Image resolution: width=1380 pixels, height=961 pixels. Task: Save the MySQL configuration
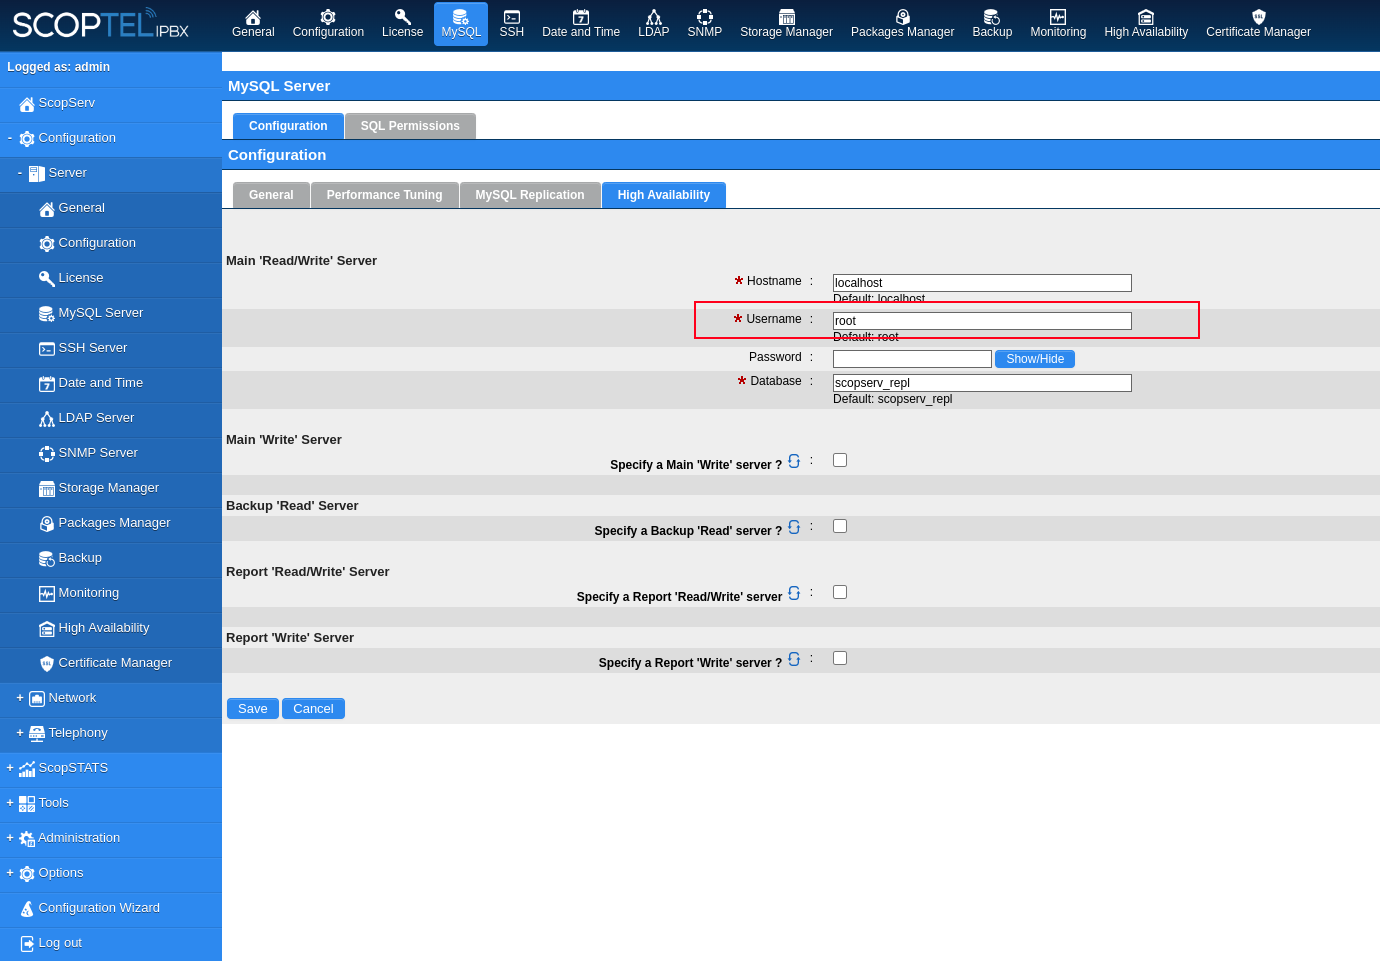pyautogui.click(x=253, y=709)
